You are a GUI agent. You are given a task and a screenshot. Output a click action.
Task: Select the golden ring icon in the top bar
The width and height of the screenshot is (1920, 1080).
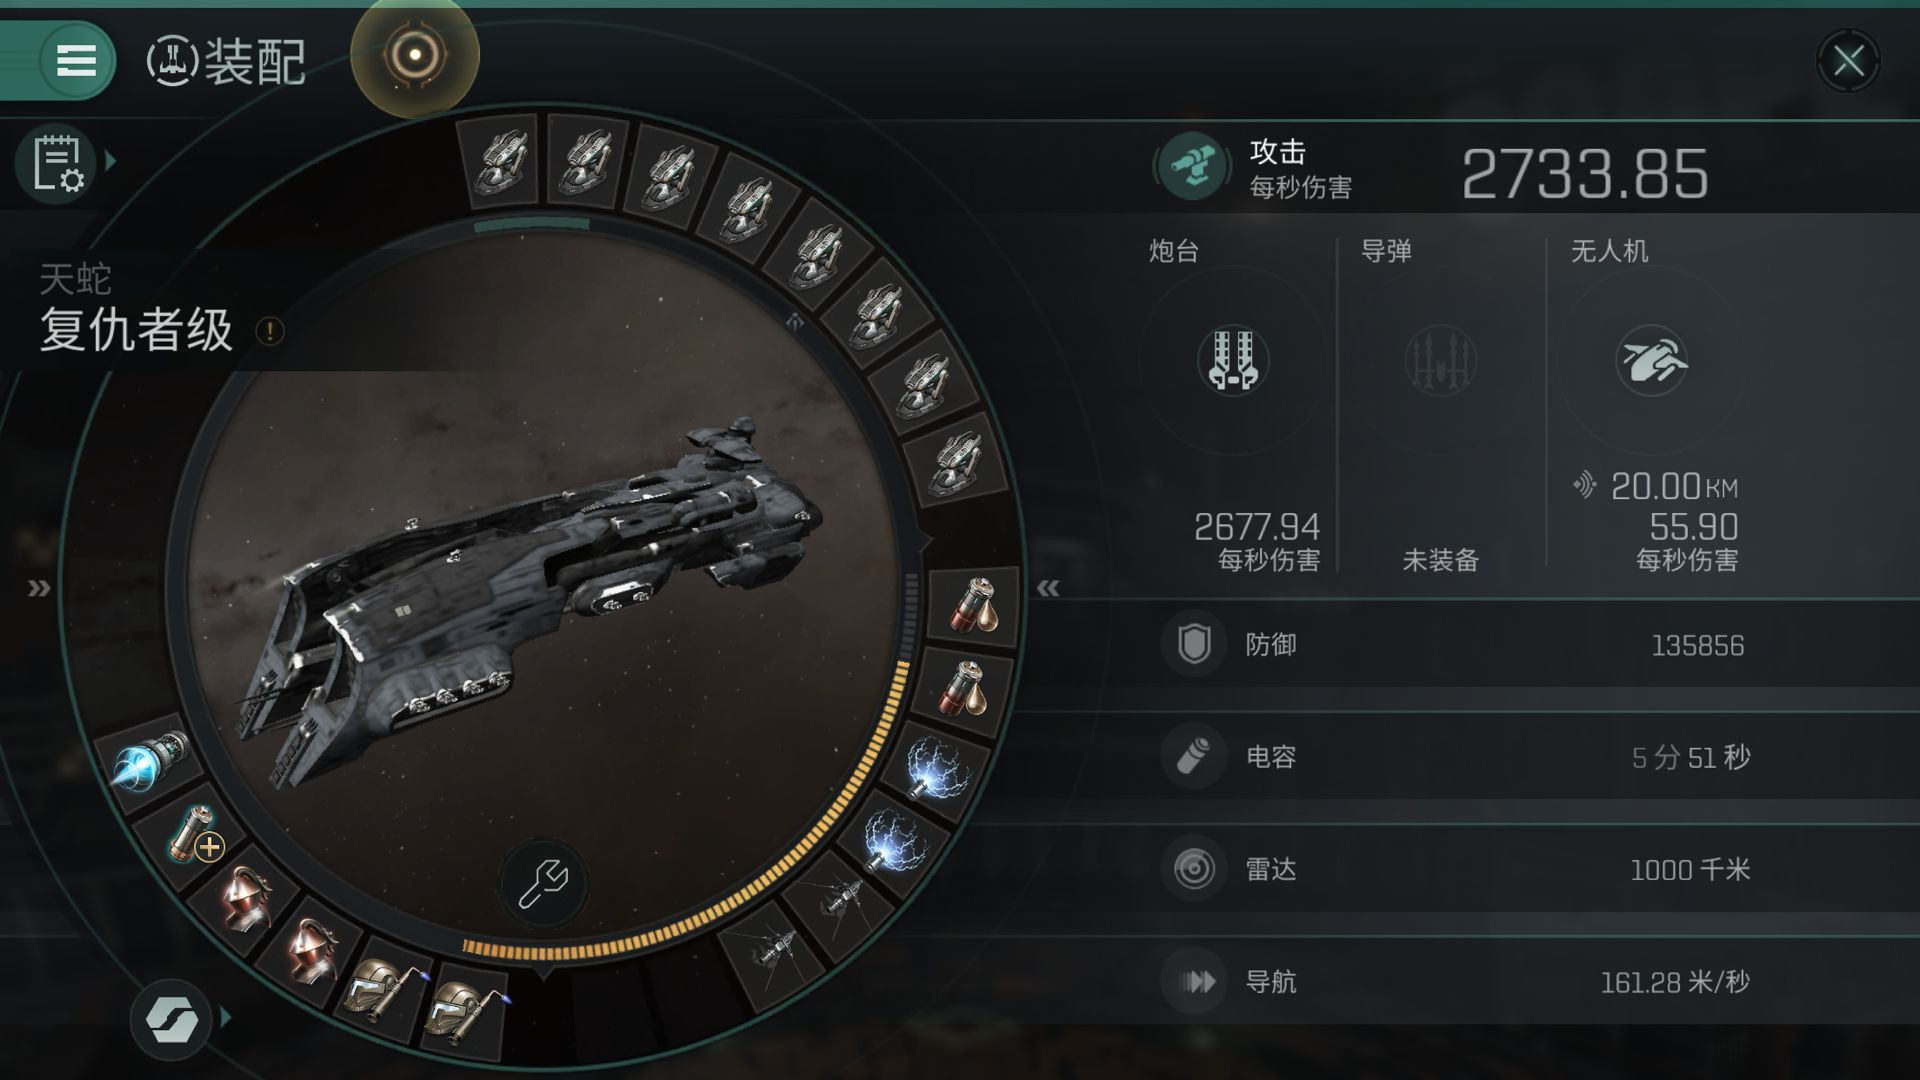[x=415, y=55]
